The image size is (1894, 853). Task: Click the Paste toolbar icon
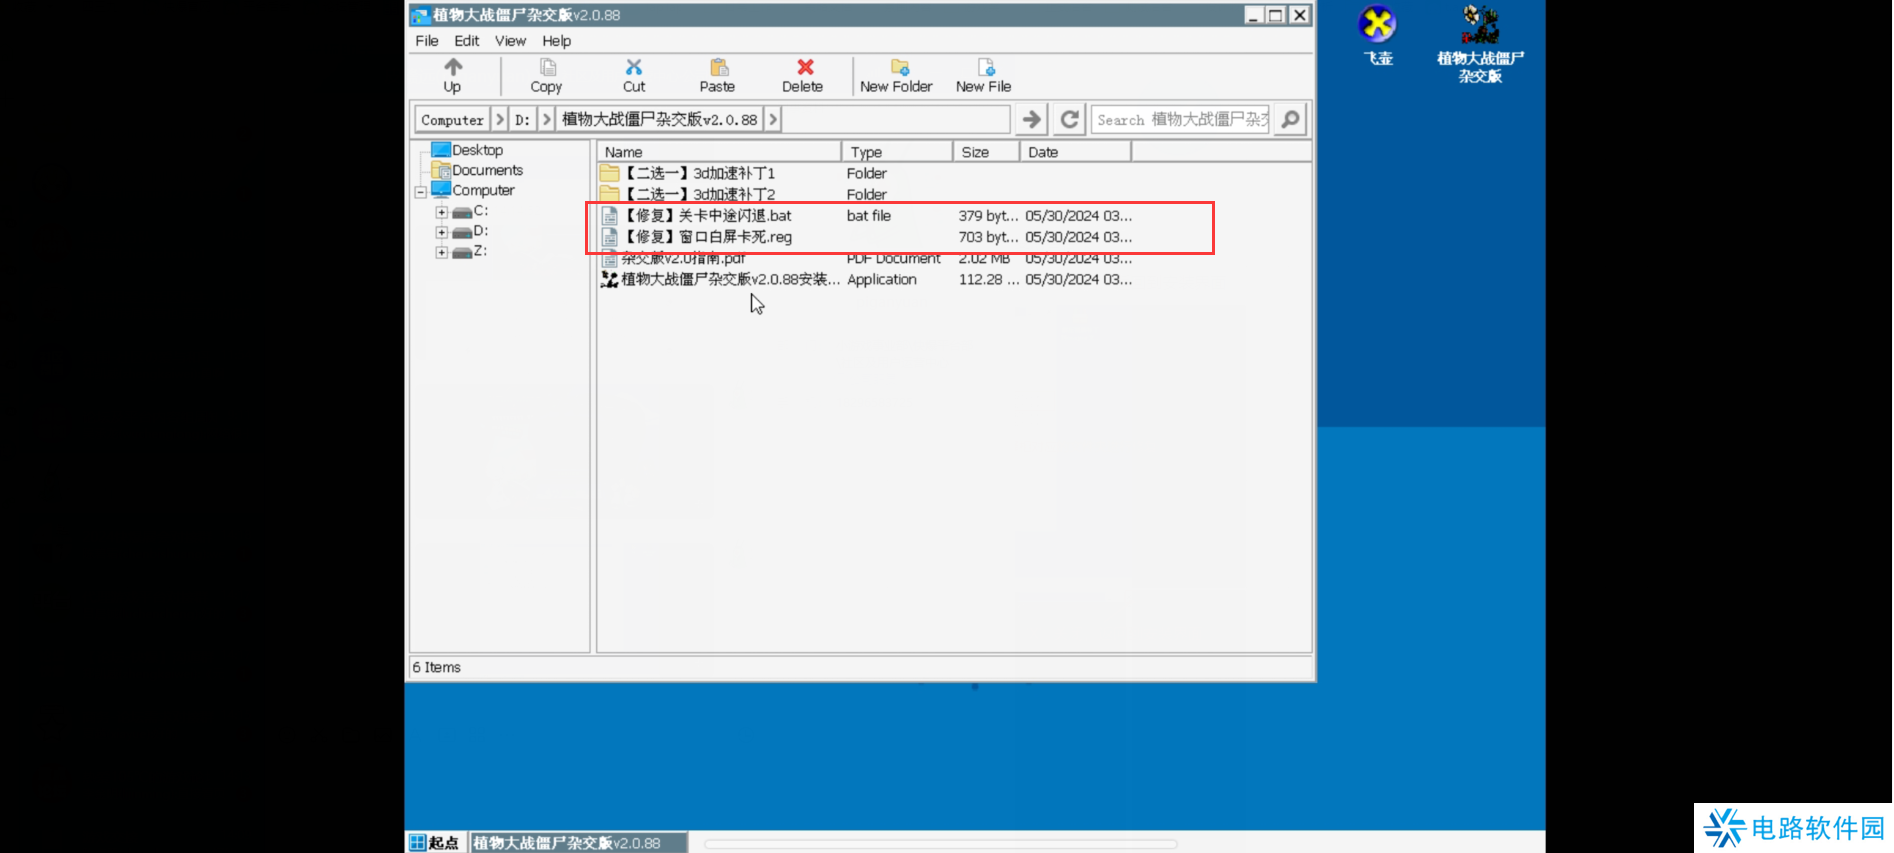pos(718,68)
